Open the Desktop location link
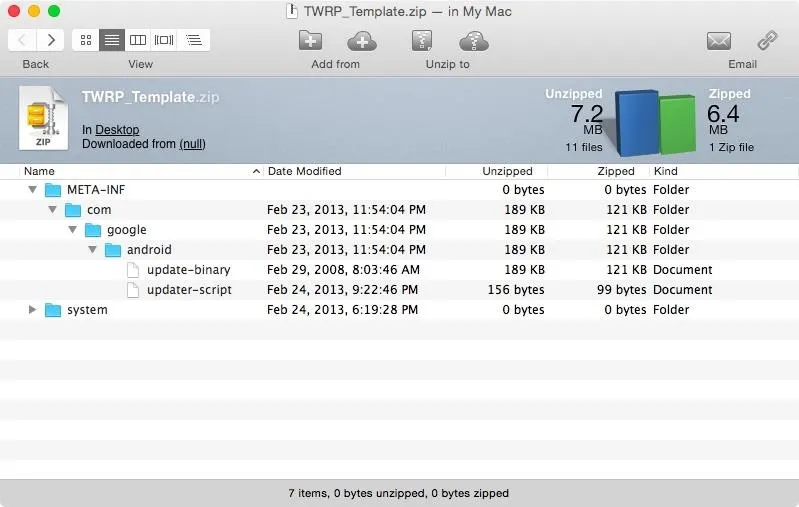Image resolution: width=799 pixels, height=507 pixels. pos(117,130)
